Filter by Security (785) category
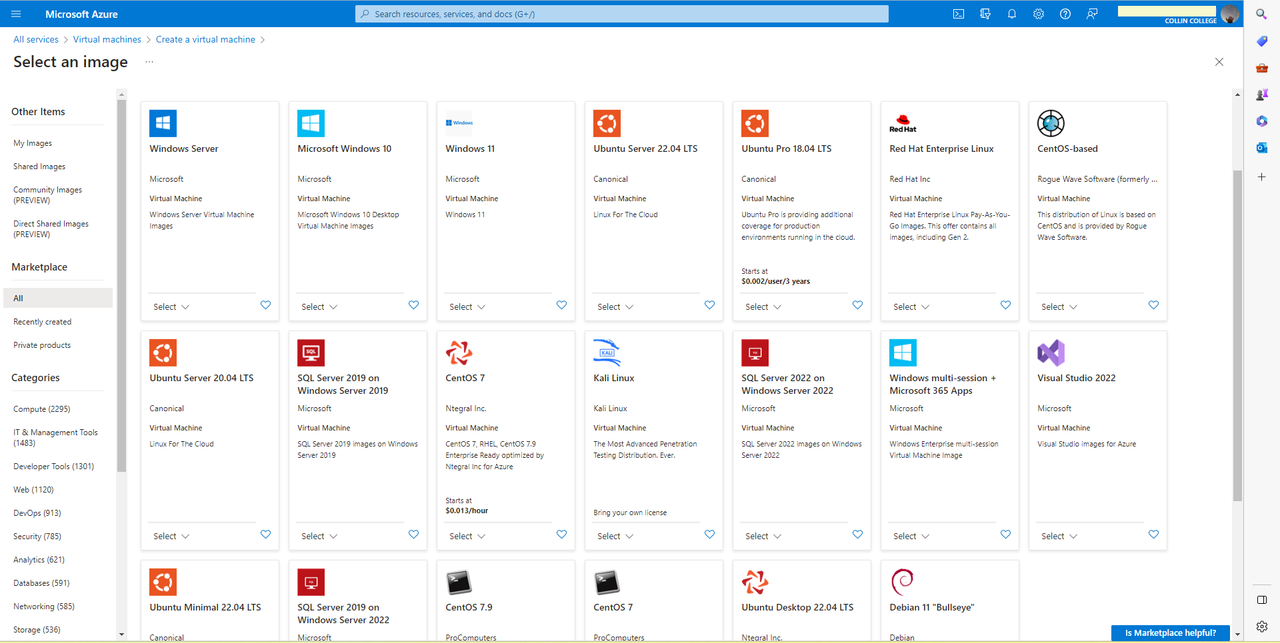The height and width of the screenshot is (643, 1280). coord(37,537)
